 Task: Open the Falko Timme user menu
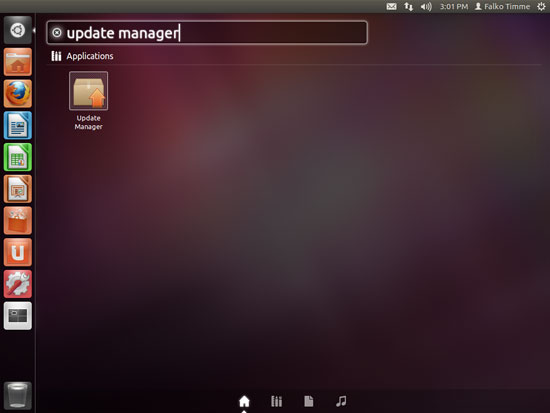[502, 6]
